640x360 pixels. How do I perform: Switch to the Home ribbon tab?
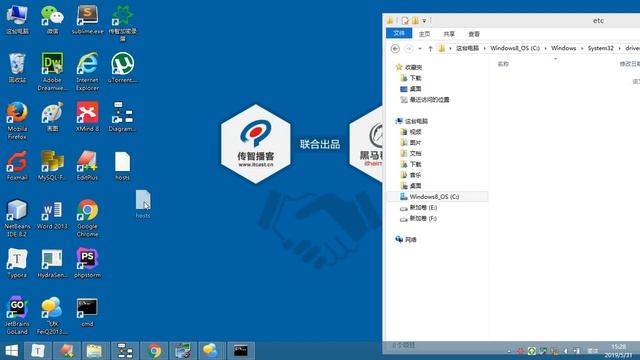pyautogui.click(x=424, y=33)
